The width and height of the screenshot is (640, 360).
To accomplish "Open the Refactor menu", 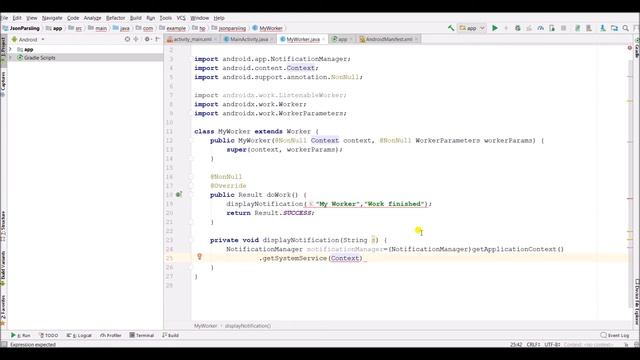I will pyautogui.click(x=116, y=18).
